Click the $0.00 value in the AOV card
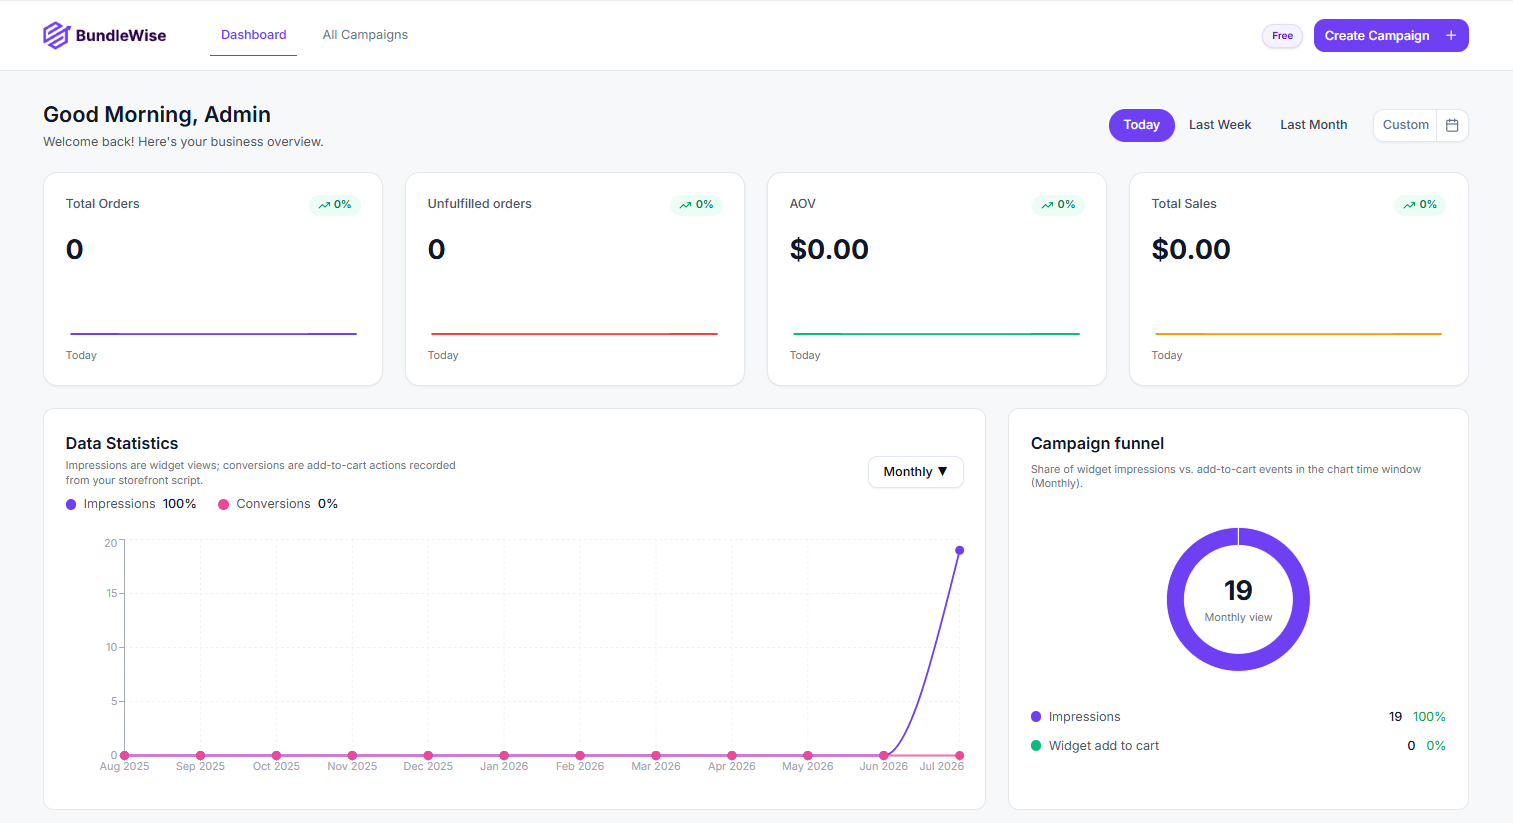The height and width of the screenshot is (823, 1513). click(x=829, y=249)
